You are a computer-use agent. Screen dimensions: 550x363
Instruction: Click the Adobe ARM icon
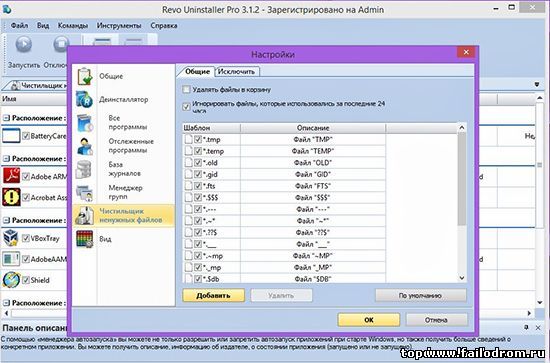(x=11, y=175)
